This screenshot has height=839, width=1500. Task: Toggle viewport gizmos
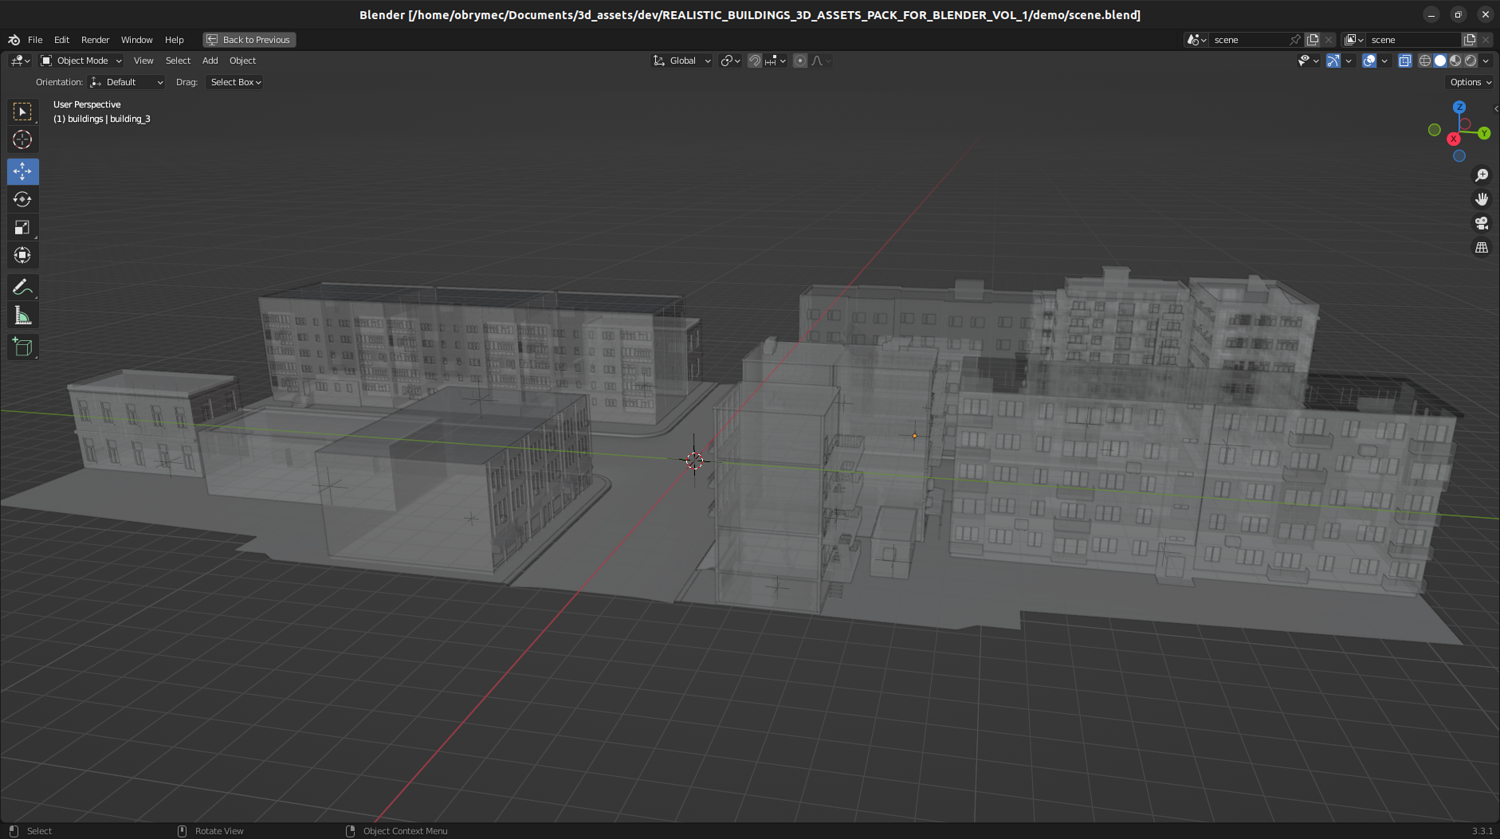tap(1333, 61)
